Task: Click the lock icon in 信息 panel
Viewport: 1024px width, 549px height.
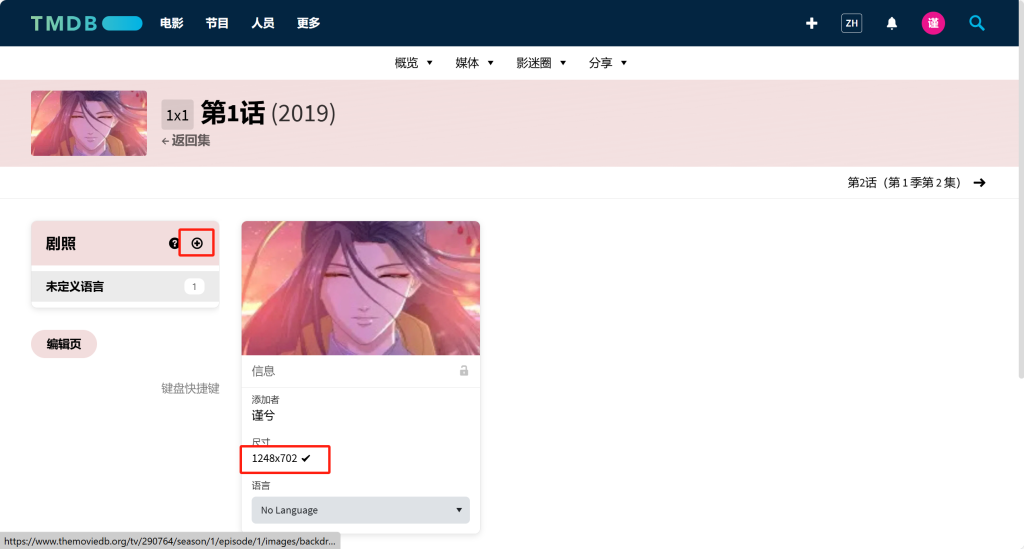Action: [464, 371]
